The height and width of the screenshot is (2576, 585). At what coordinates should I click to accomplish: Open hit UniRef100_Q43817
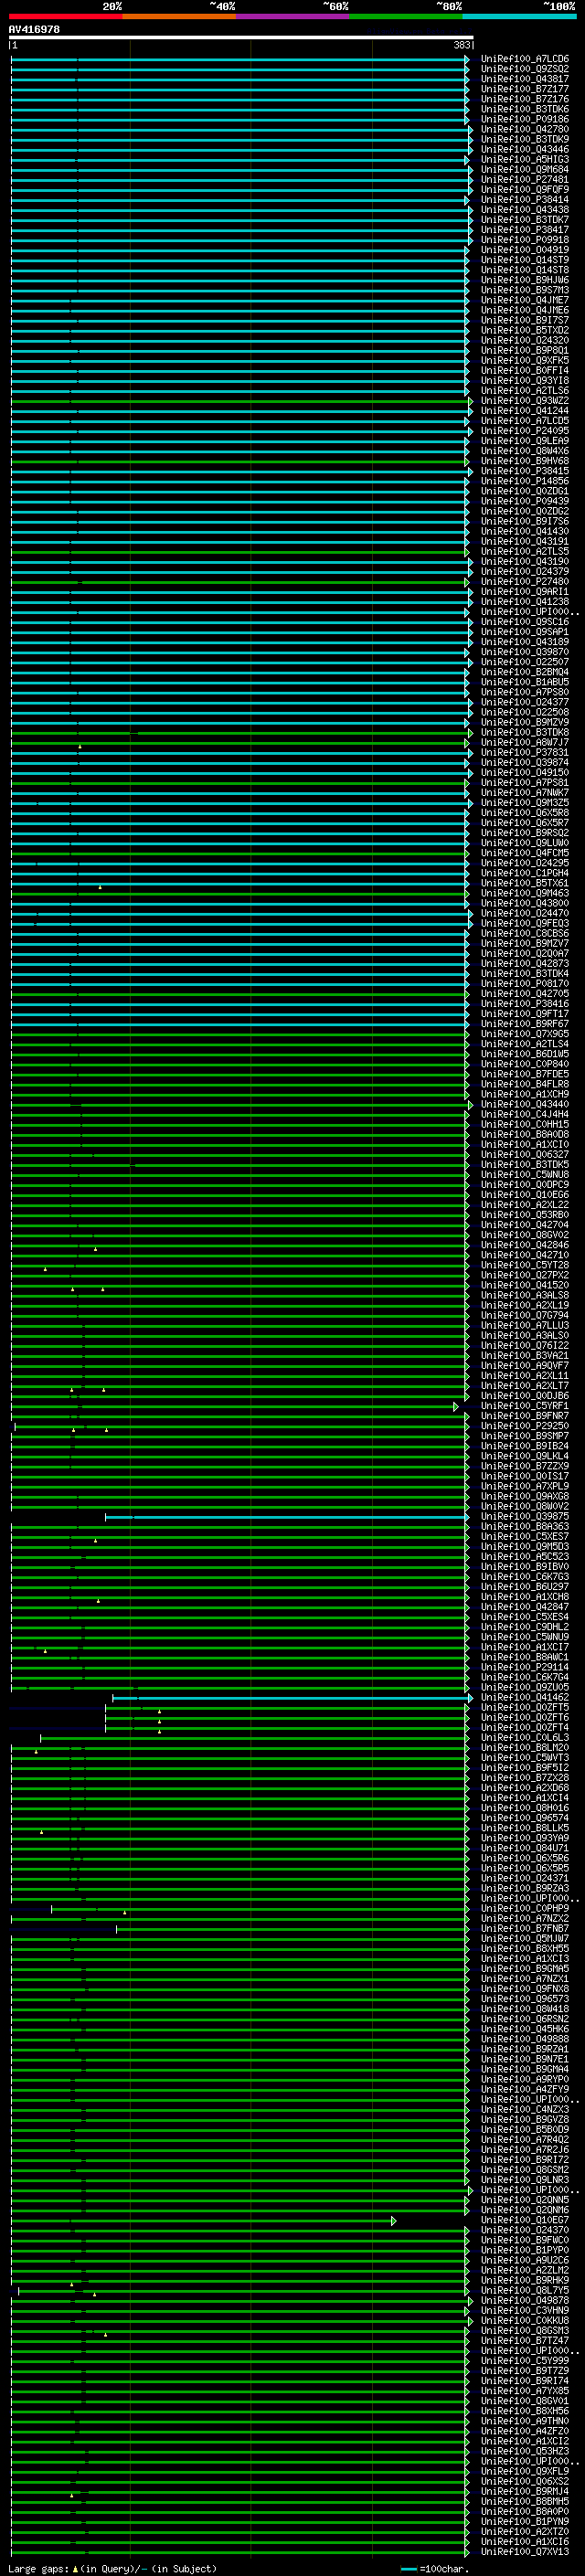524,79
